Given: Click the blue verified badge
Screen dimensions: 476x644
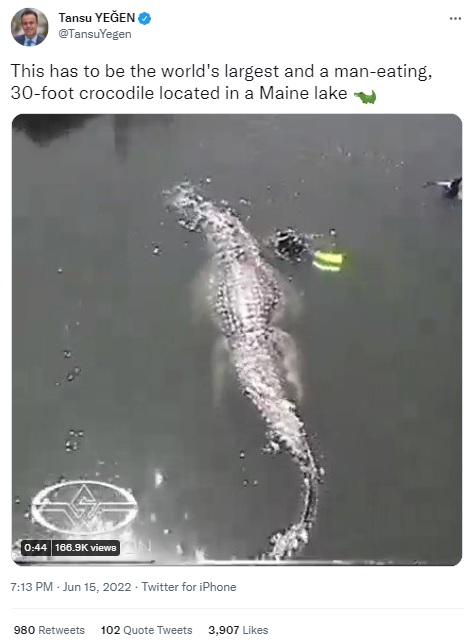Looking at the screenshot, I should pos(145,18).
